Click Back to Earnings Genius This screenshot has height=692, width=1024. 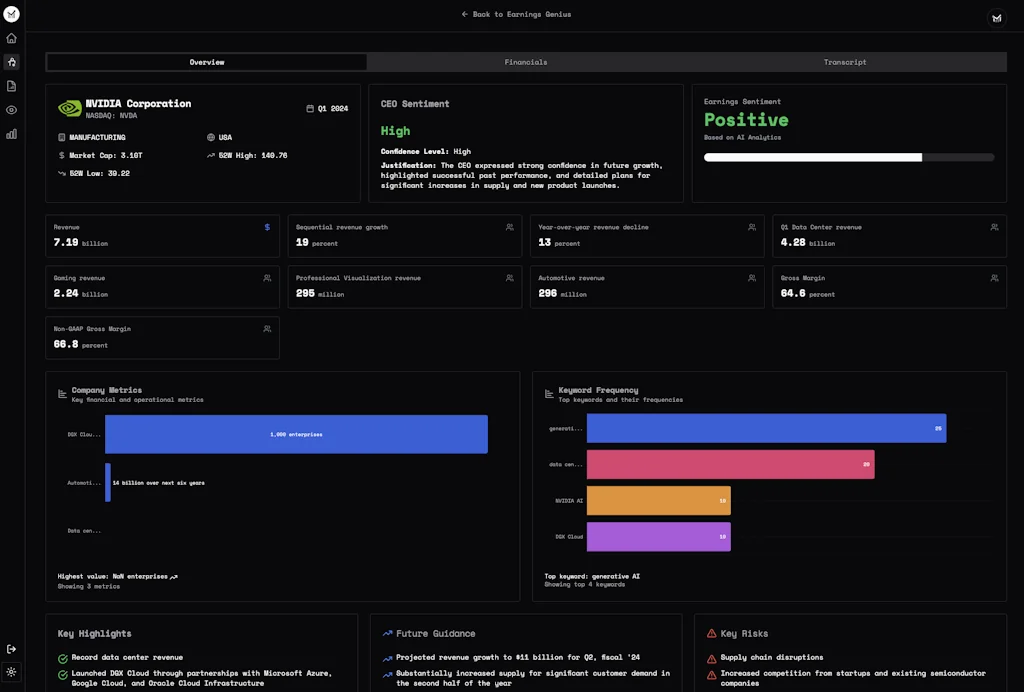pyautogui.click(x=515, y=14)
